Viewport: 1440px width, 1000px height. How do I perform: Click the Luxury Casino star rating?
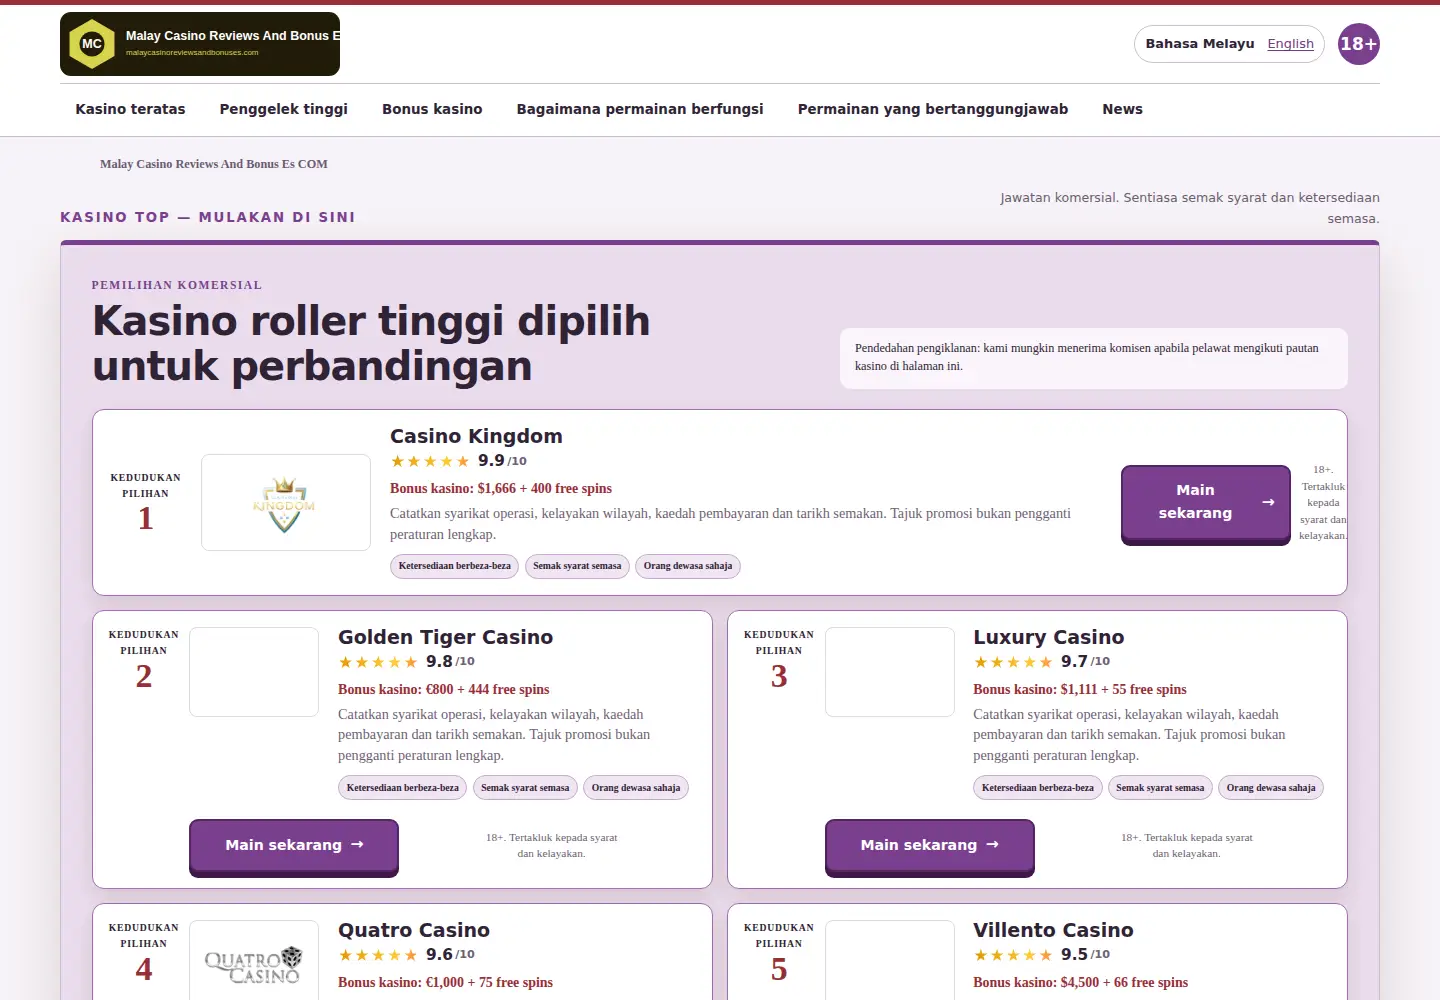point(1012,662)
